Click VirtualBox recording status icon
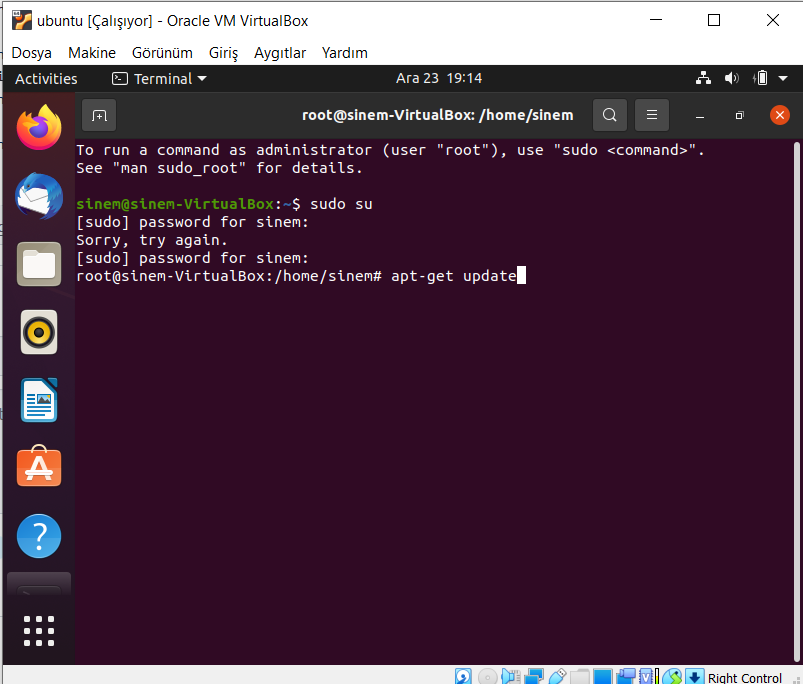The image size is (803, 684). 626,676
